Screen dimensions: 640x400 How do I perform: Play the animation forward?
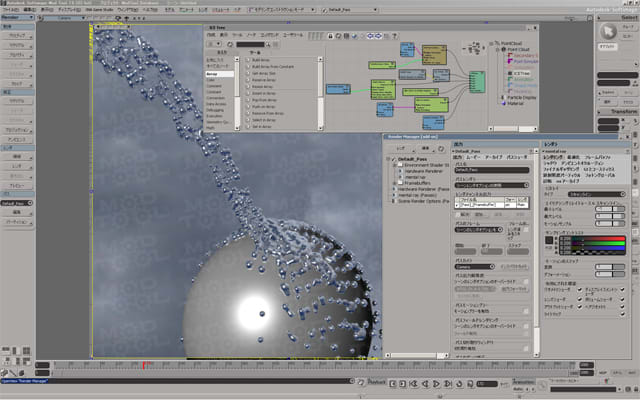click(x=436, y=384)
